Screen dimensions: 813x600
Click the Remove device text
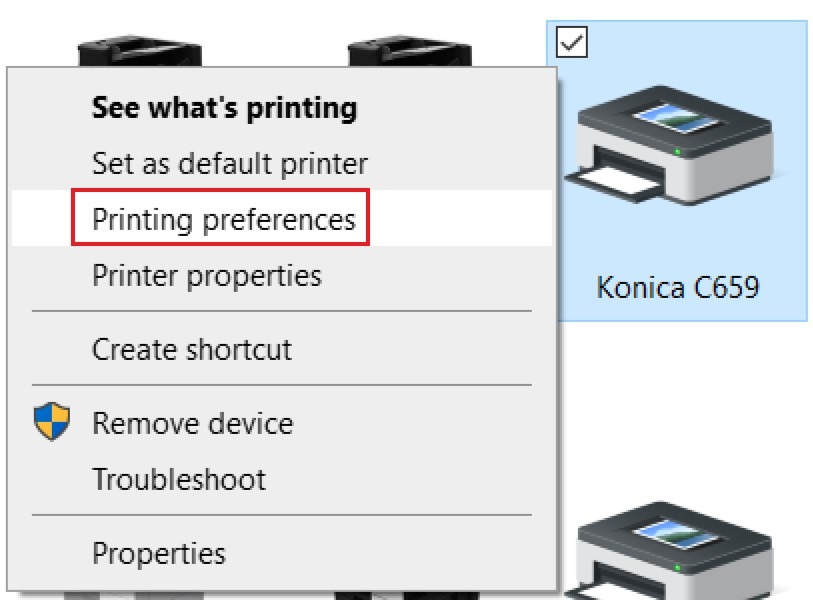(192, 423)
